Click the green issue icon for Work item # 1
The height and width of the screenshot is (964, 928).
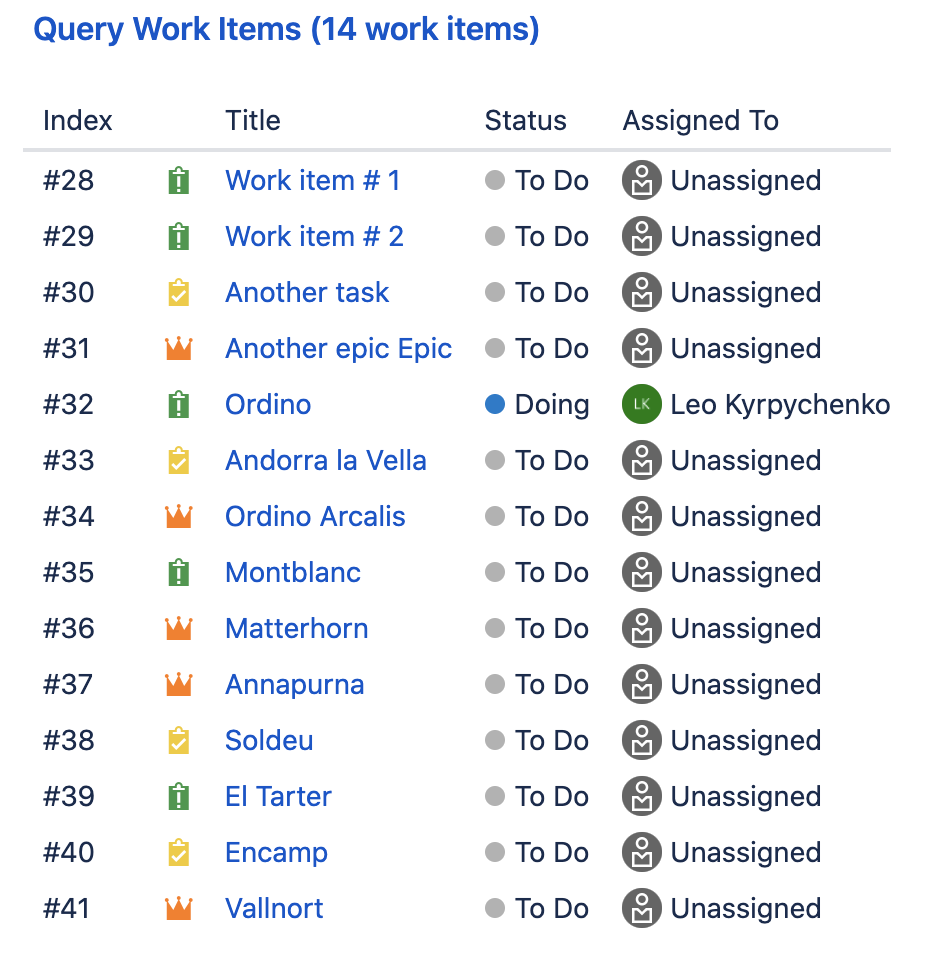[178, 181]
